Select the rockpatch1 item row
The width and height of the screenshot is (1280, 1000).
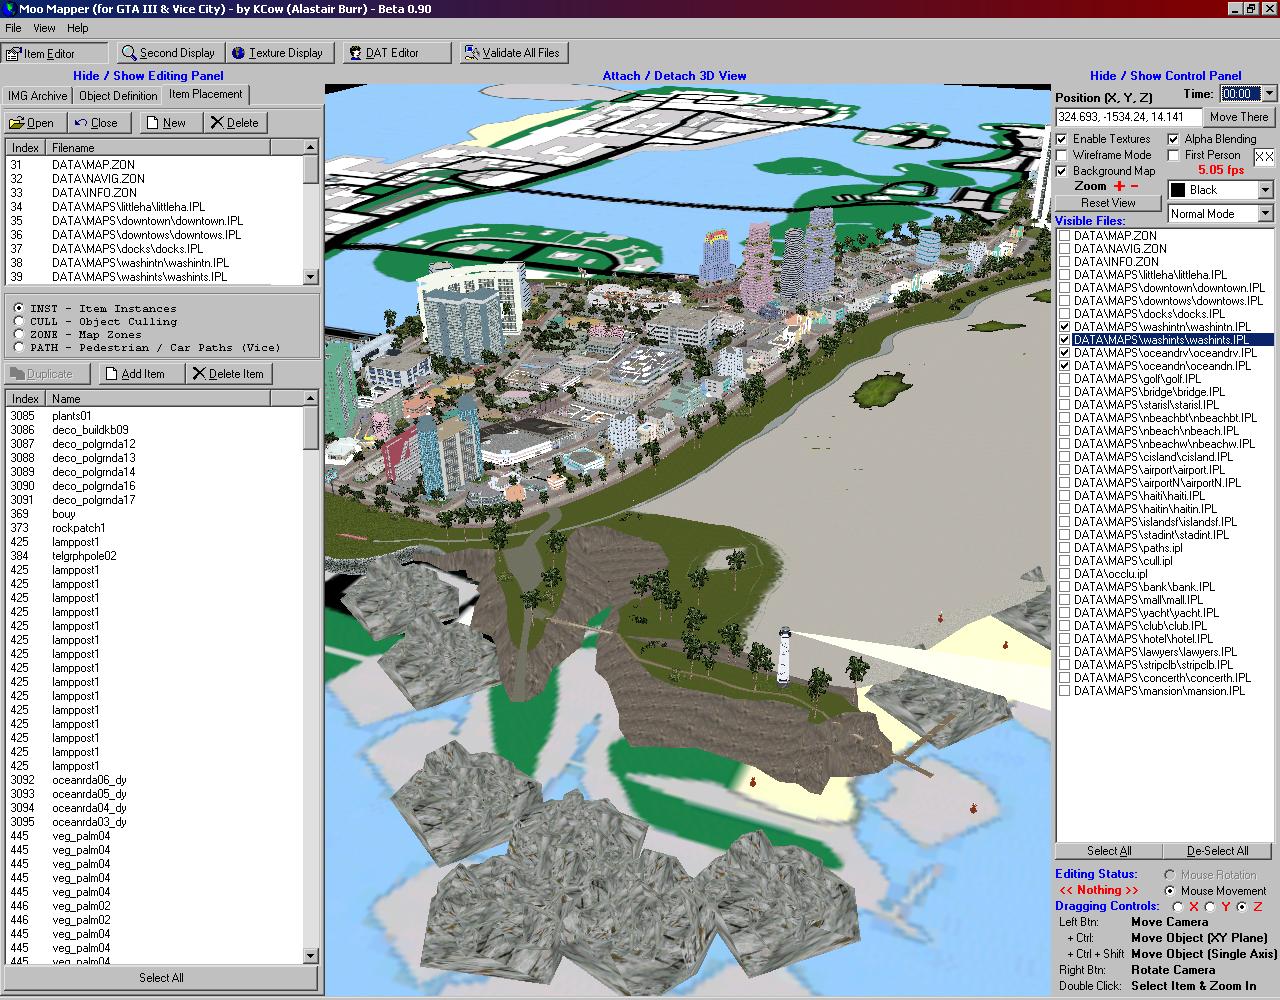click(155, 528)
